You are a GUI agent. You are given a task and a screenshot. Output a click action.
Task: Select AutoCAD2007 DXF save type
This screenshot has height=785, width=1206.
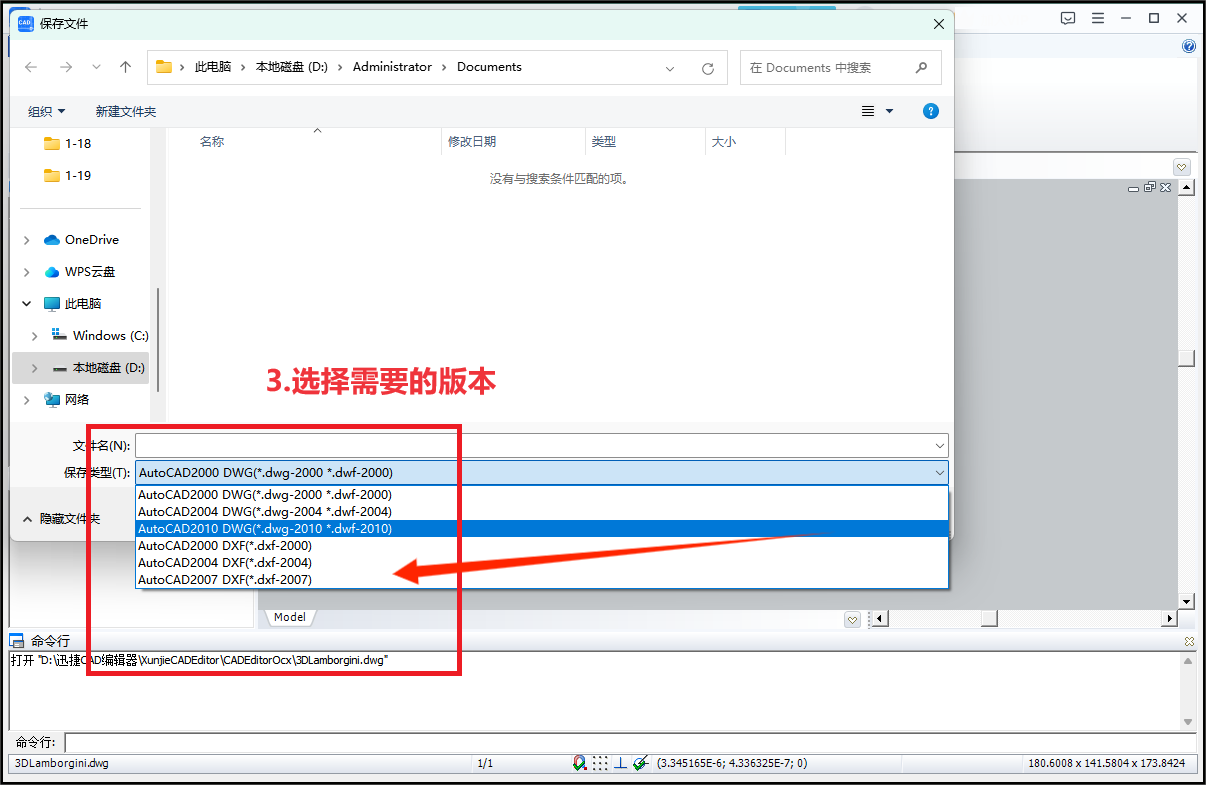(x=542, y=579)
